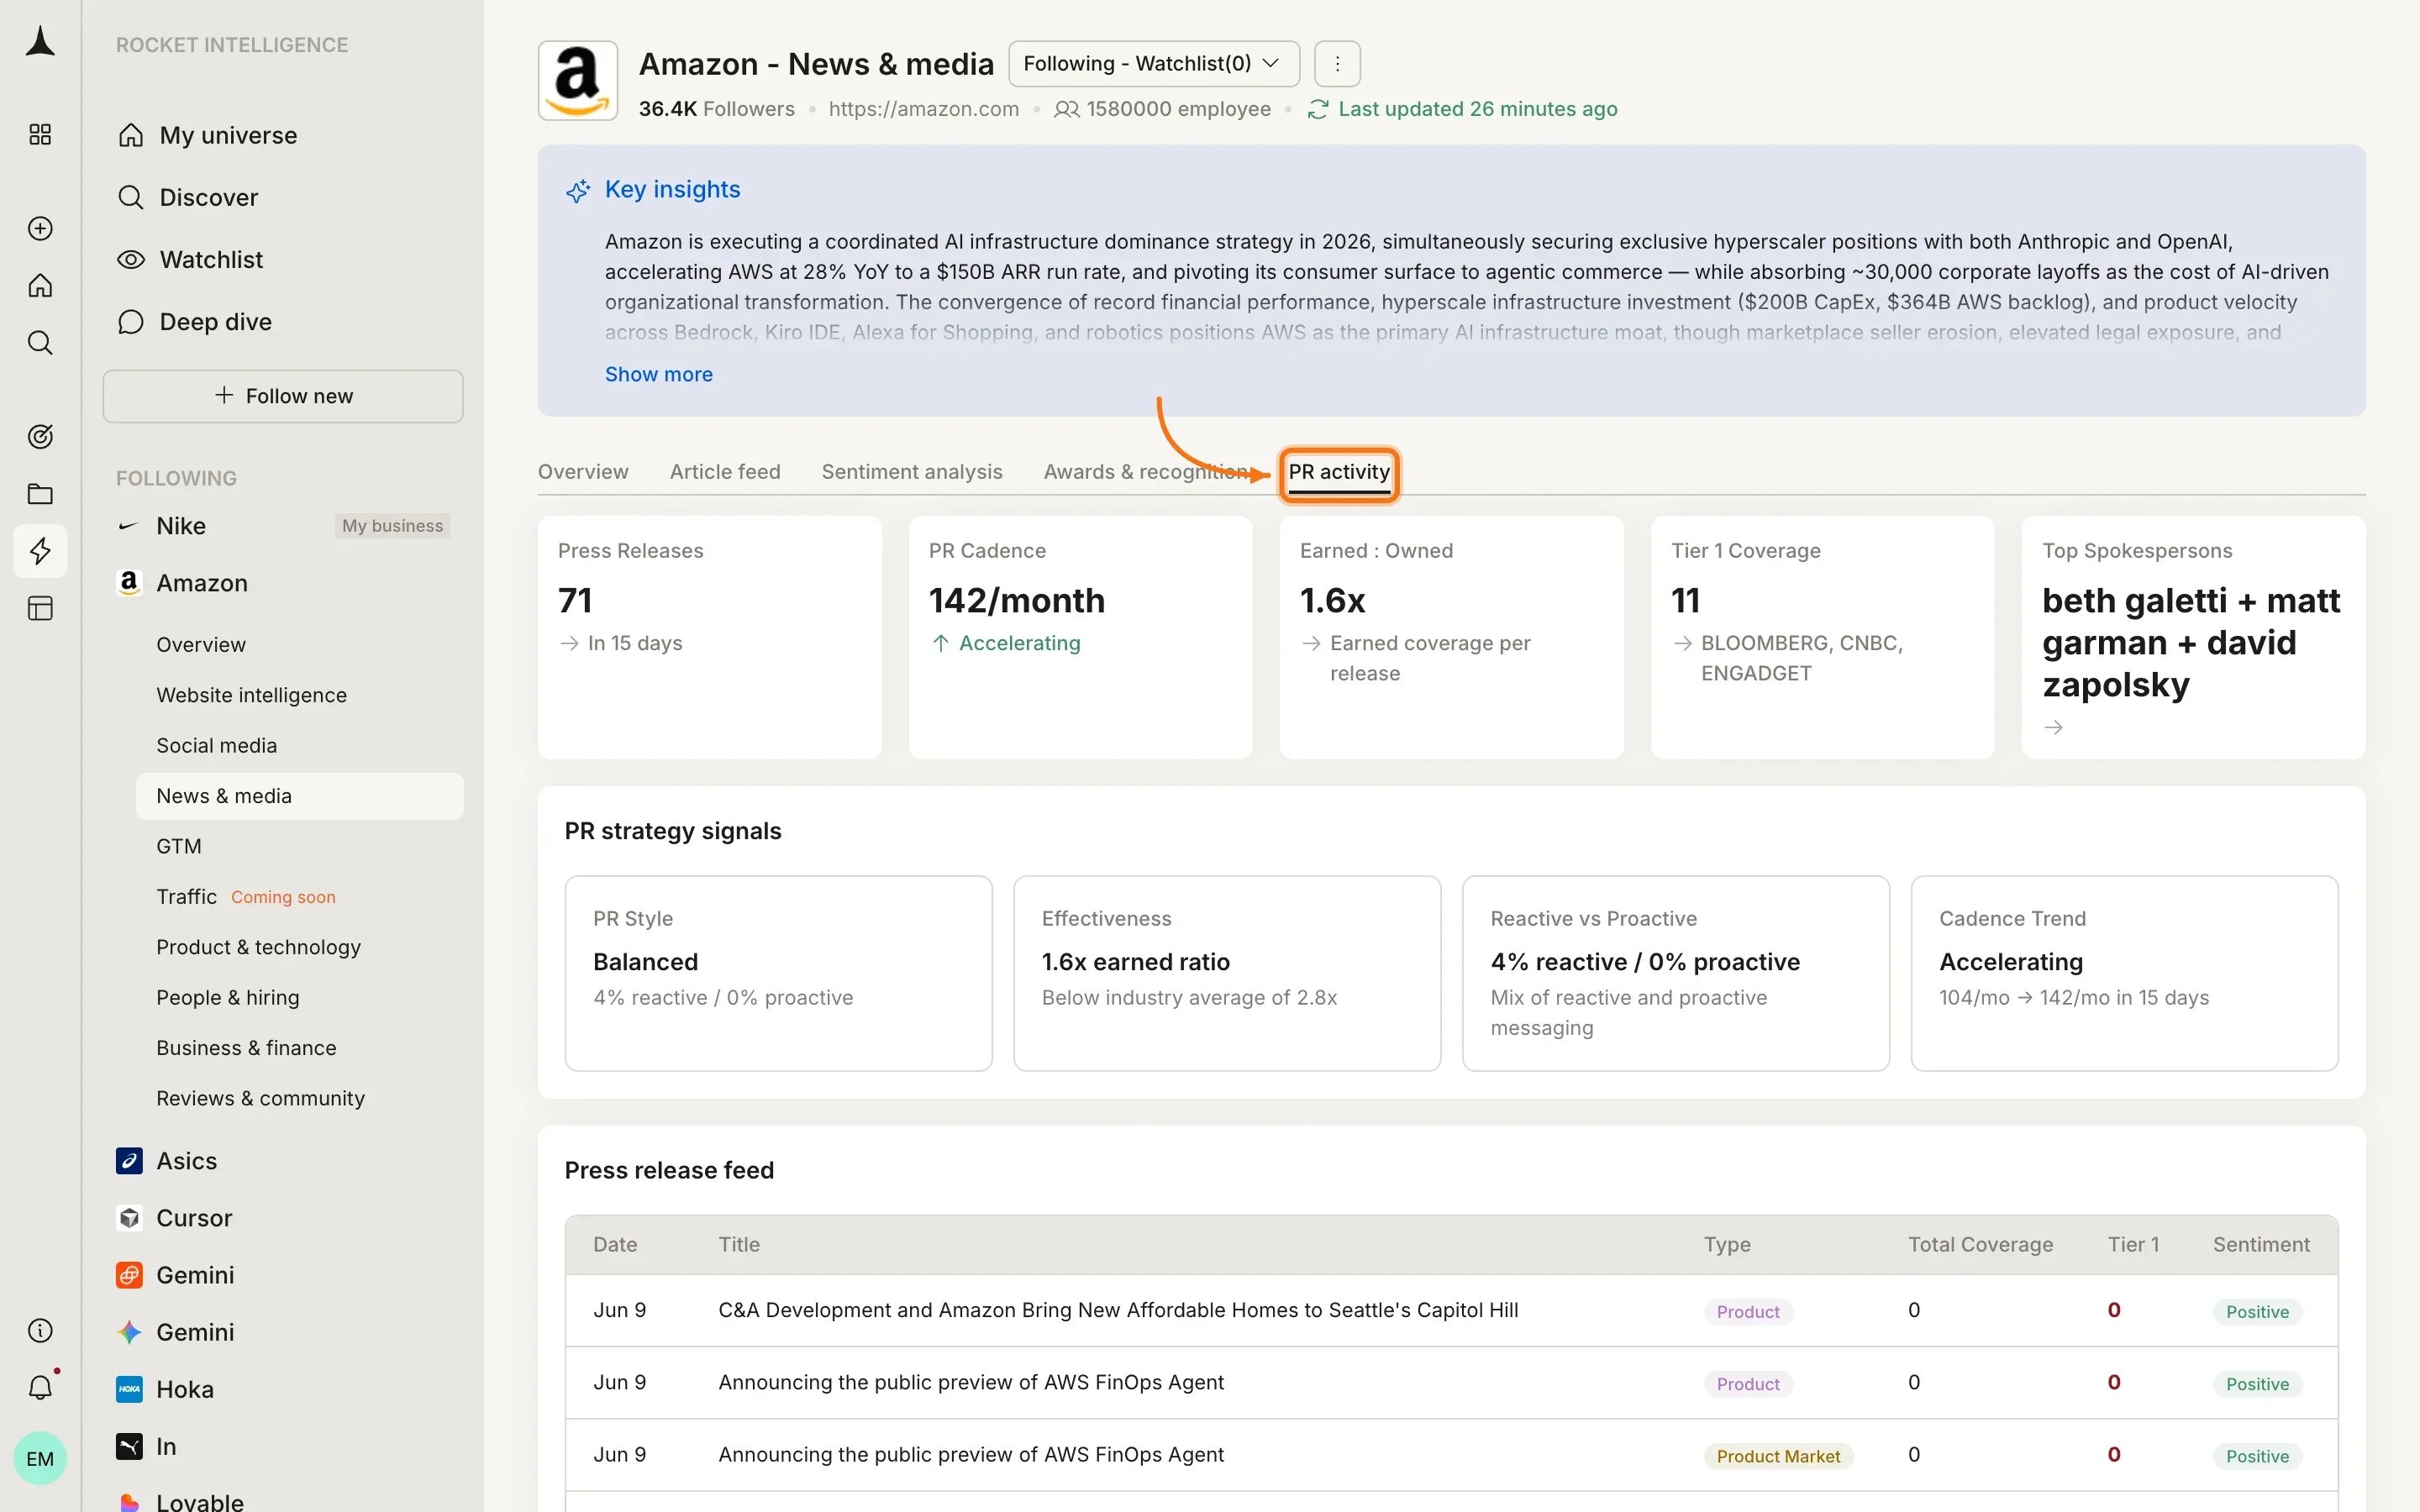This screenshot has width=2420, height=1512.
Task: Click the refresh icon beside Last updated
Action: tap(1317, 109)
